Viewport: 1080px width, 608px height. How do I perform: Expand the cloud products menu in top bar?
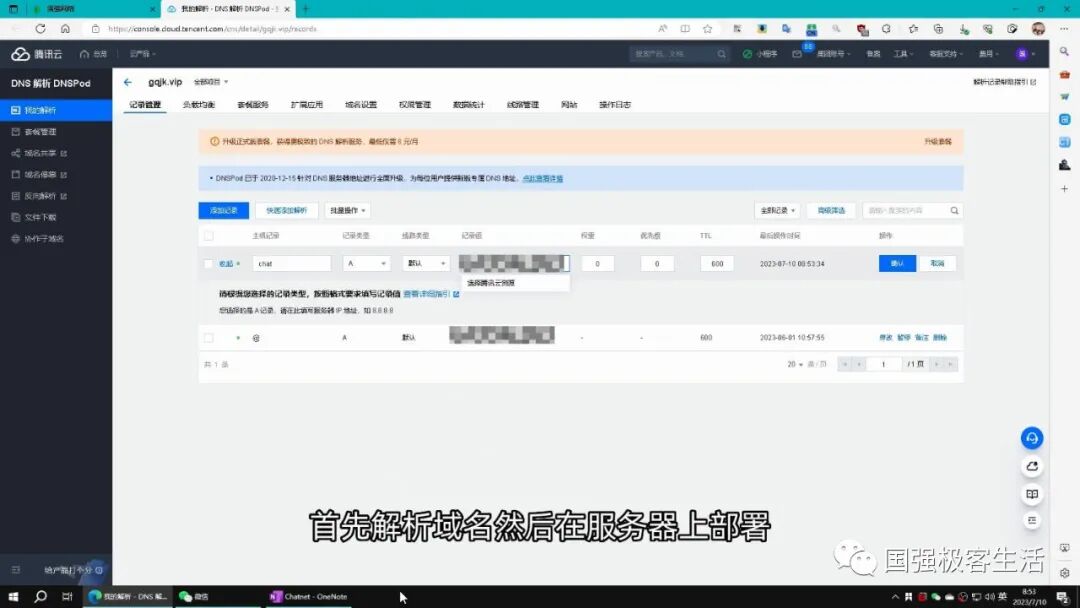[x=143, y=54]
